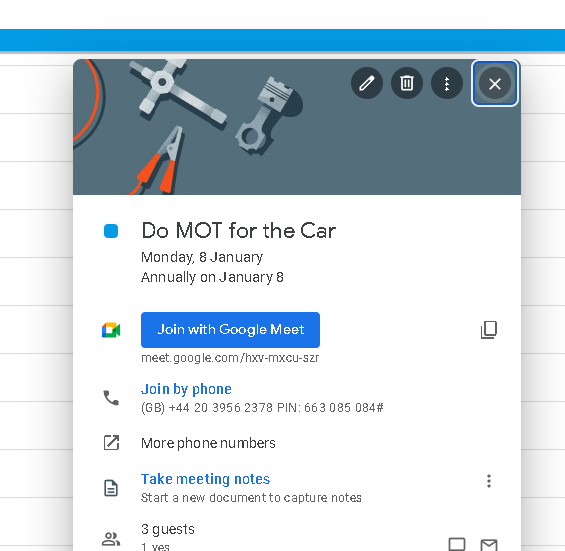Delete the event using the trash icon

tap(407, 83)
